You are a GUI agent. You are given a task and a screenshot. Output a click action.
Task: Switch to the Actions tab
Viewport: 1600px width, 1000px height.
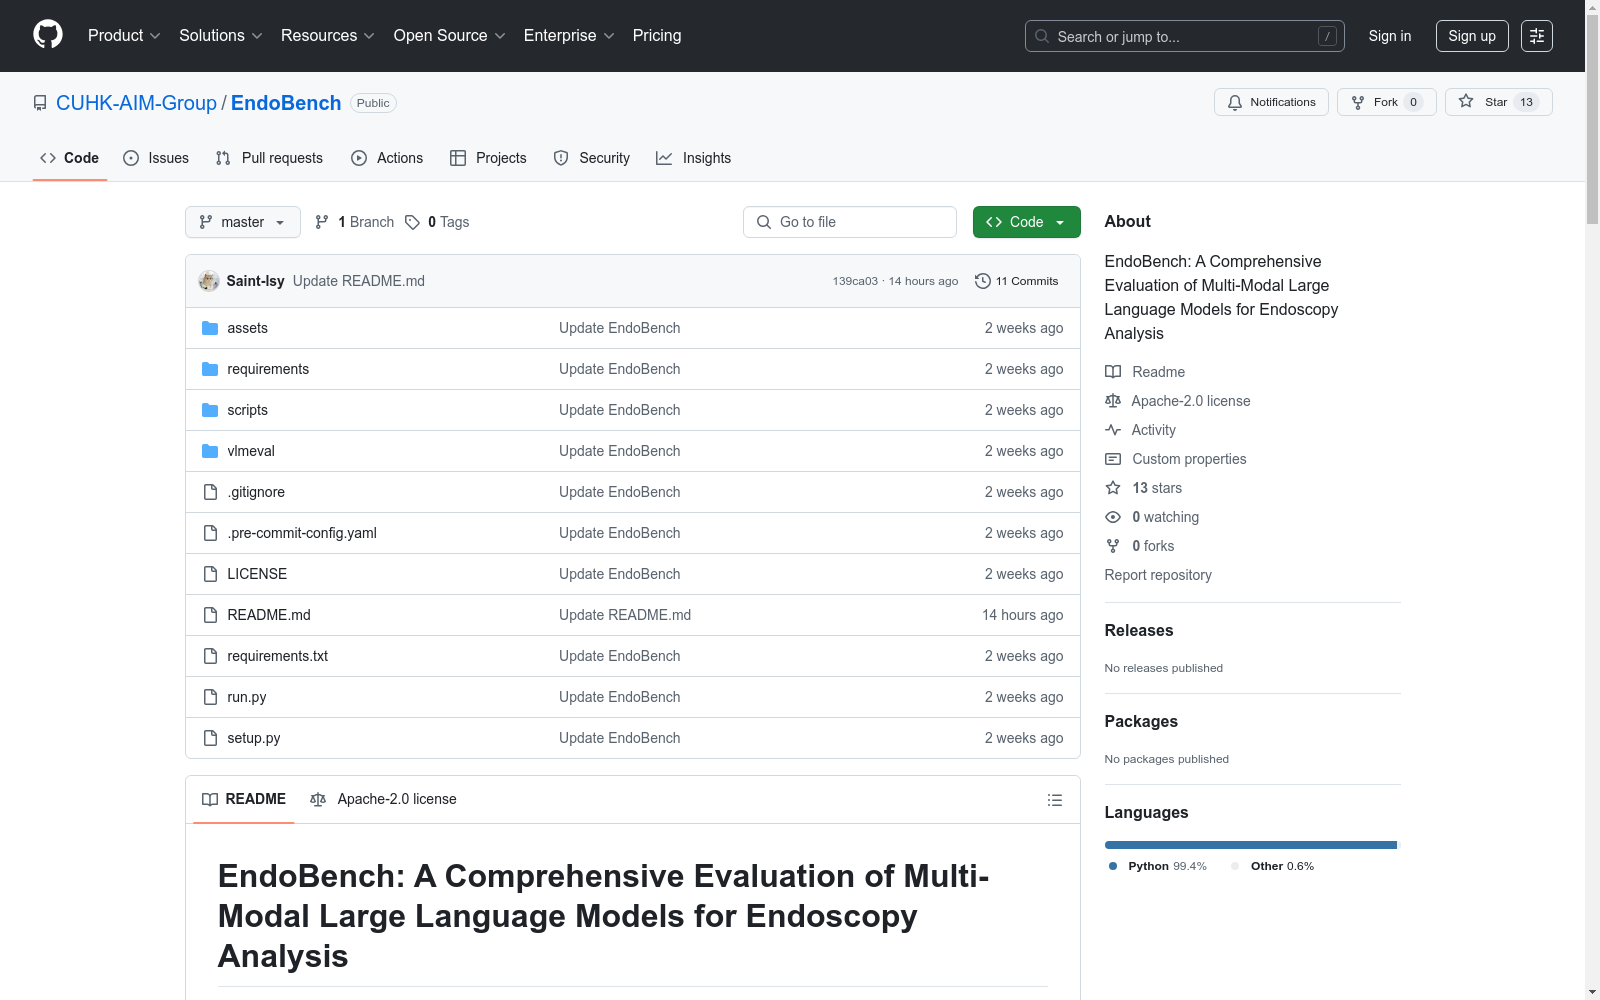tap(387, 158)
